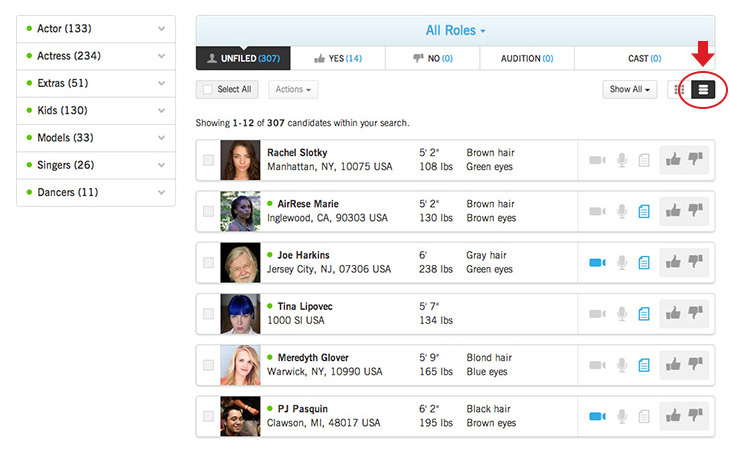Give Joe Harkins a thumbs up

[x=673, y=262]
